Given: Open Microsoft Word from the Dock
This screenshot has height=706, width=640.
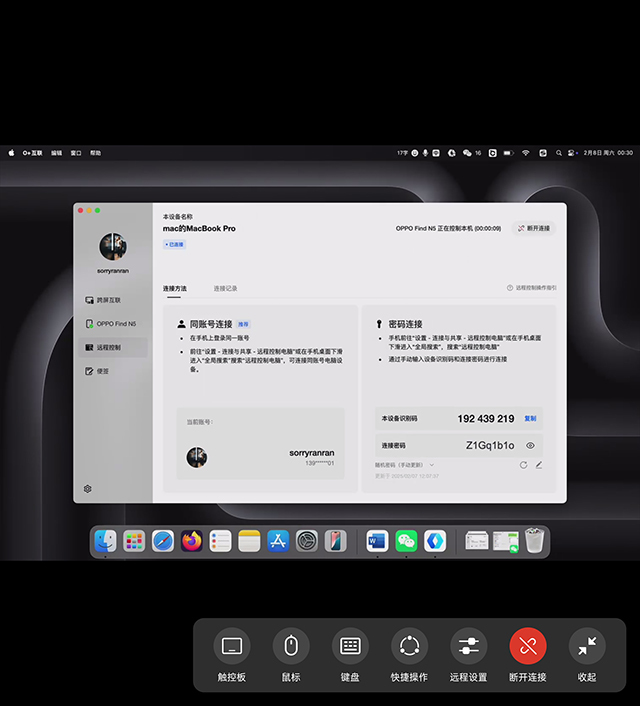Looking at the screenshot, I should point(377,541).
